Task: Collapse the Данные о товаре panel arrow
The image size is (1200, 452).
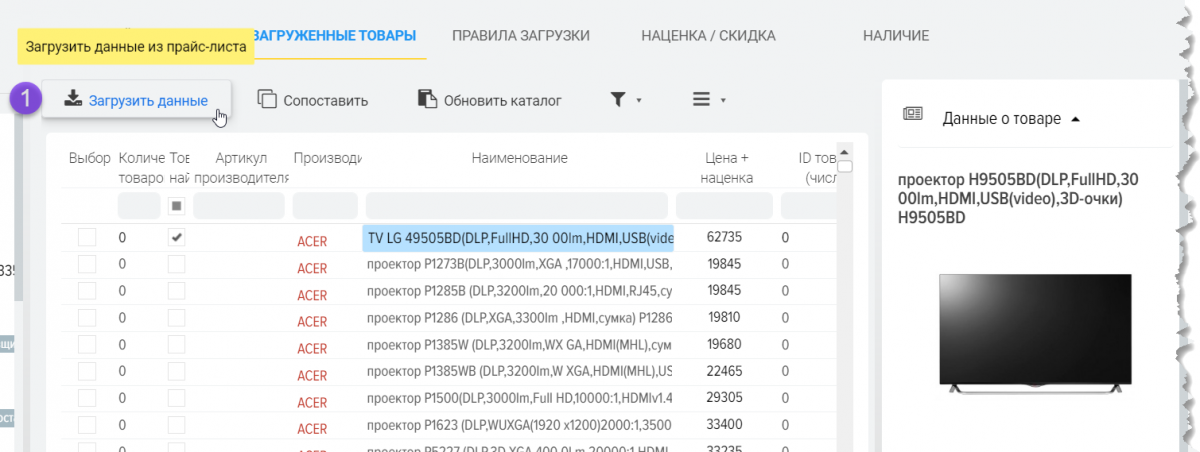Action: pos(1075,119)
